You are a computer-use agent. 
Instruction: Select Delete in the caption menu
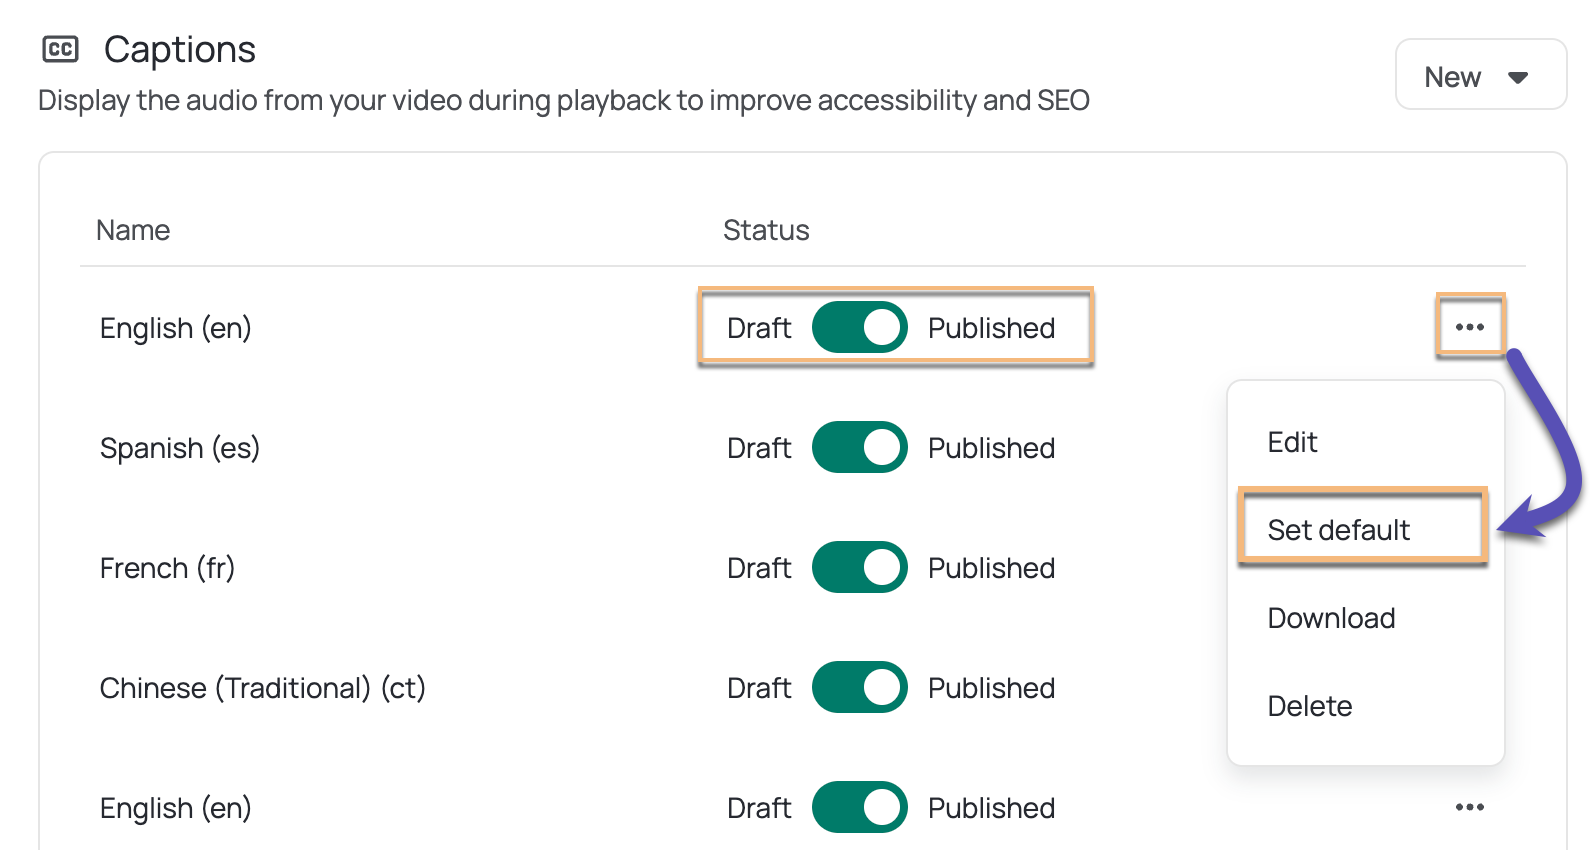[x=1309, y=706]
